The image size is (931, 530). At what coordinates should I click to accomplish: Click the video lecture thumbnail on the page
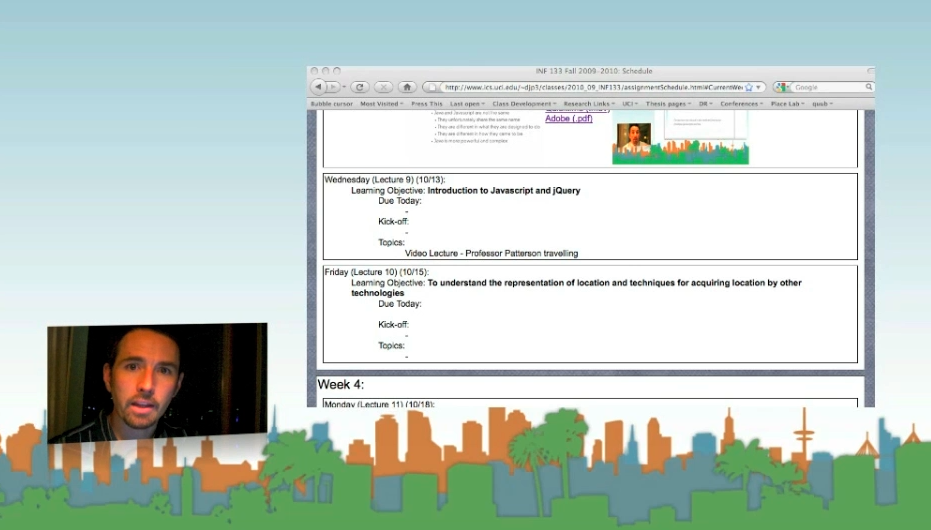coord(680,138)
